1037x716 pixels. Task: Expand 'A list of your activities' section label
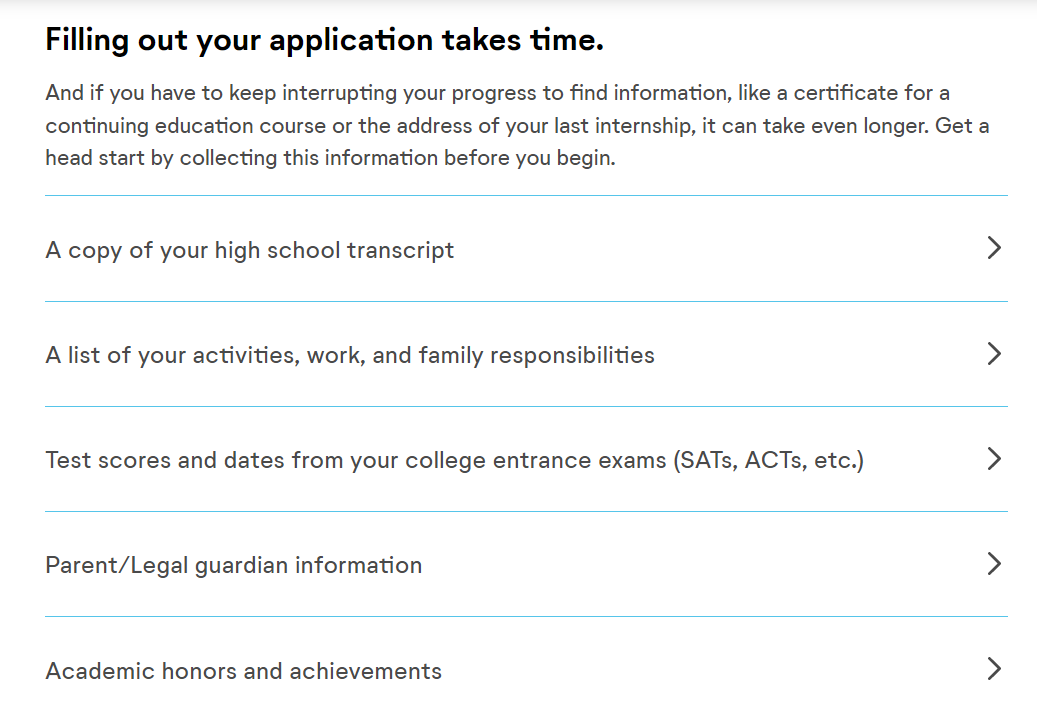(x=349, y=355)
